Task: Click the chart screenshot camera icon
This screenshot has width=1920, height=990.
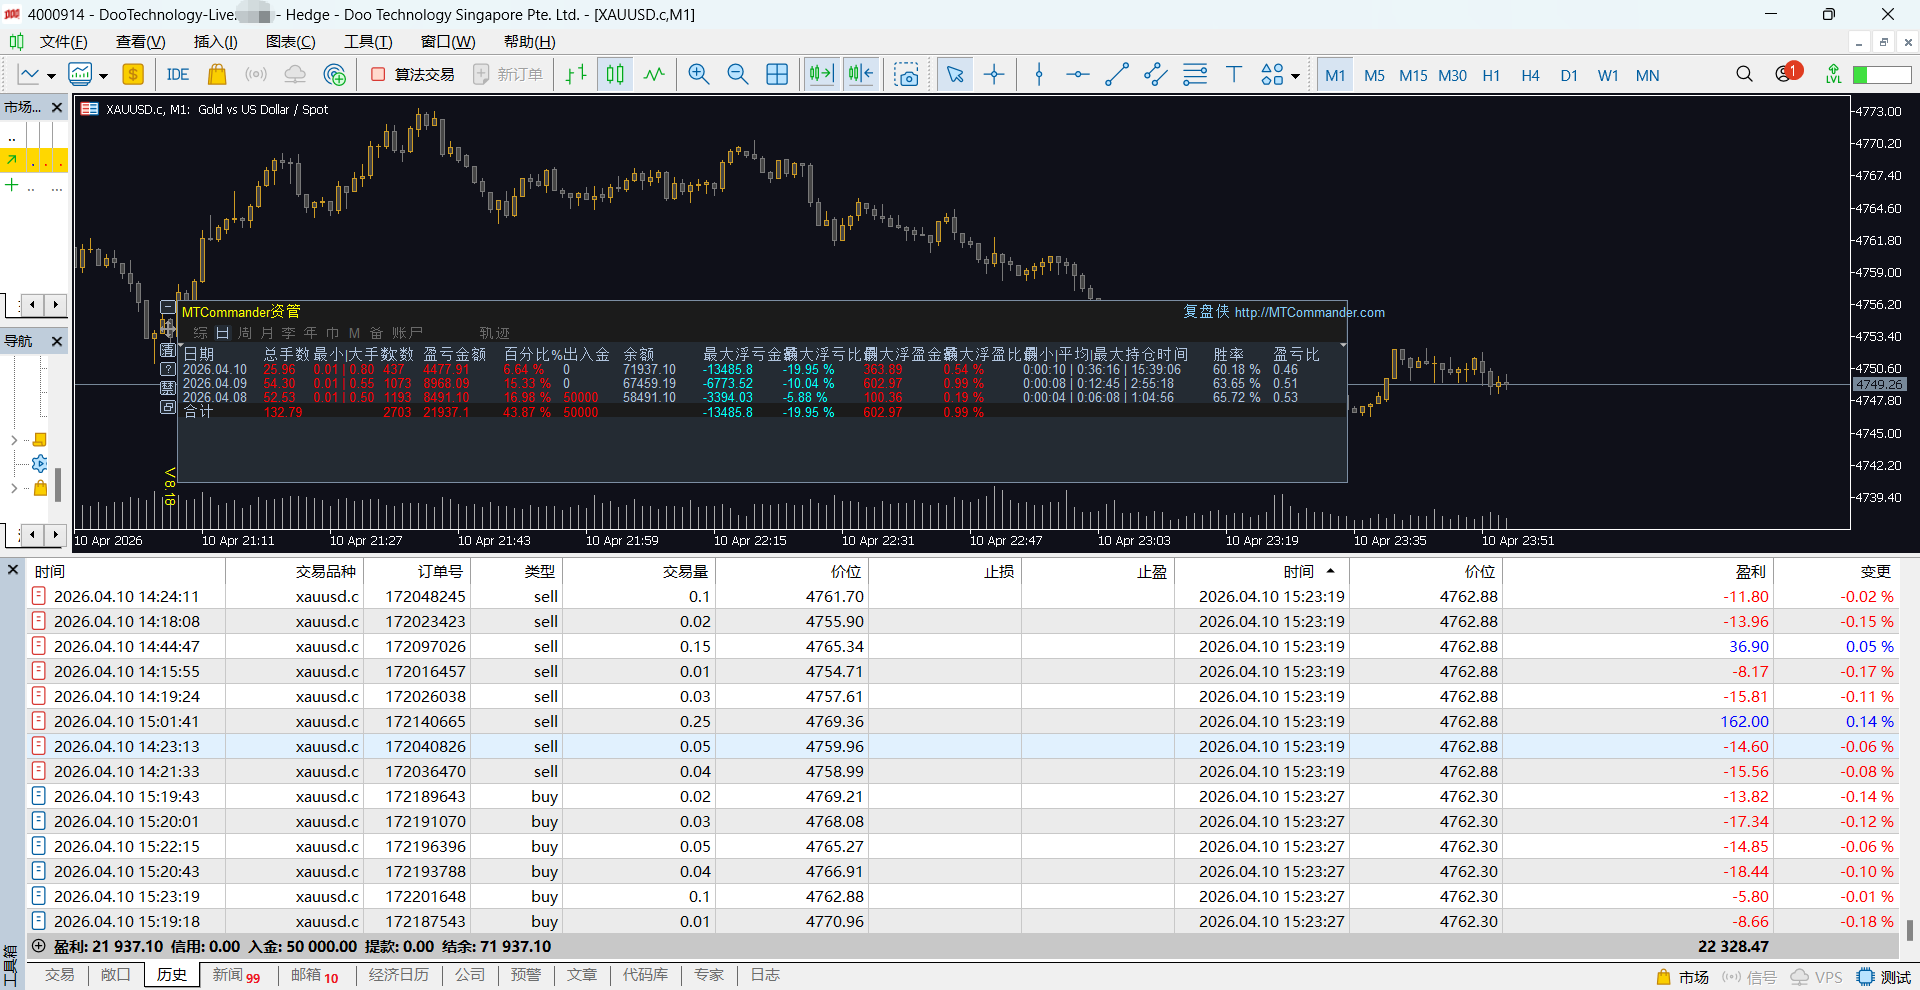Action: [x=906, y=75]
